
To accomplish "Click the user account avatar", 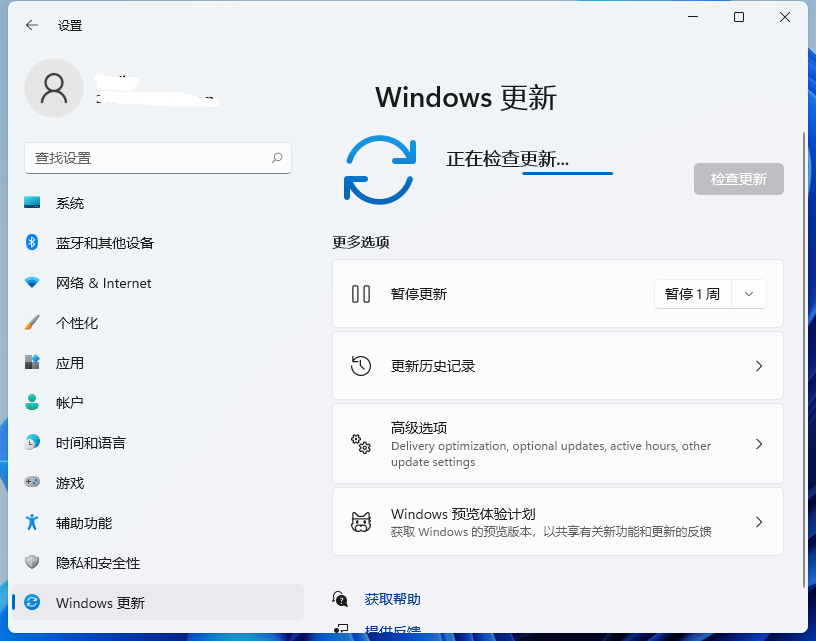I will coord(54,88).
